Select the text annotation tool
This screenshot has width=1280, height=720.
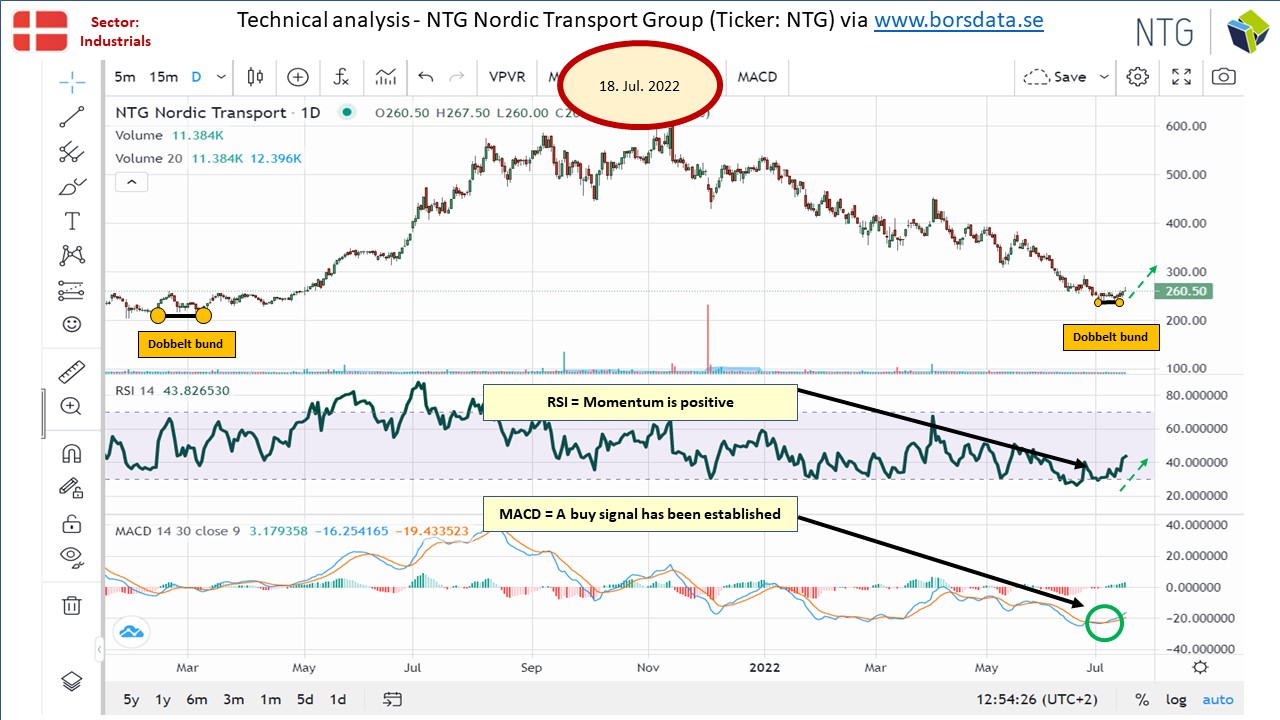pos(71,221)
